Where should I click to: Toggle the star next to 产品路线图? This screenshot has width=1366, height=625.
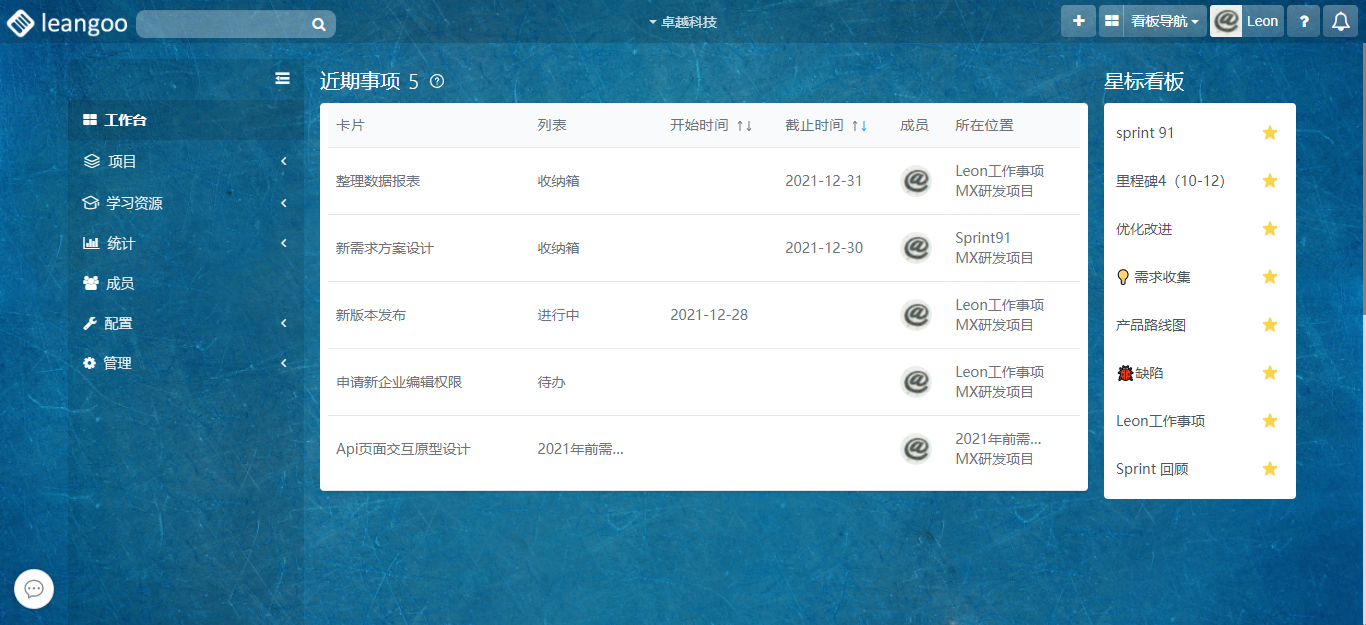[x=1269, y=324]
